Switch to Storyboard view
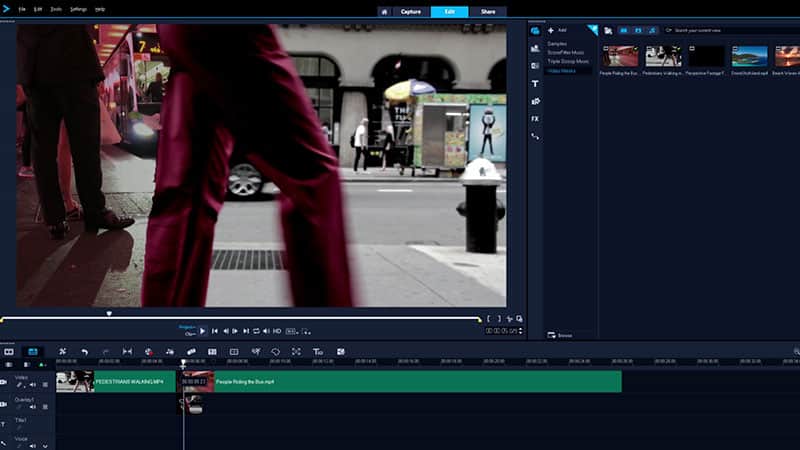The width and height of the screenshot is (800, 450). (9, 352)
